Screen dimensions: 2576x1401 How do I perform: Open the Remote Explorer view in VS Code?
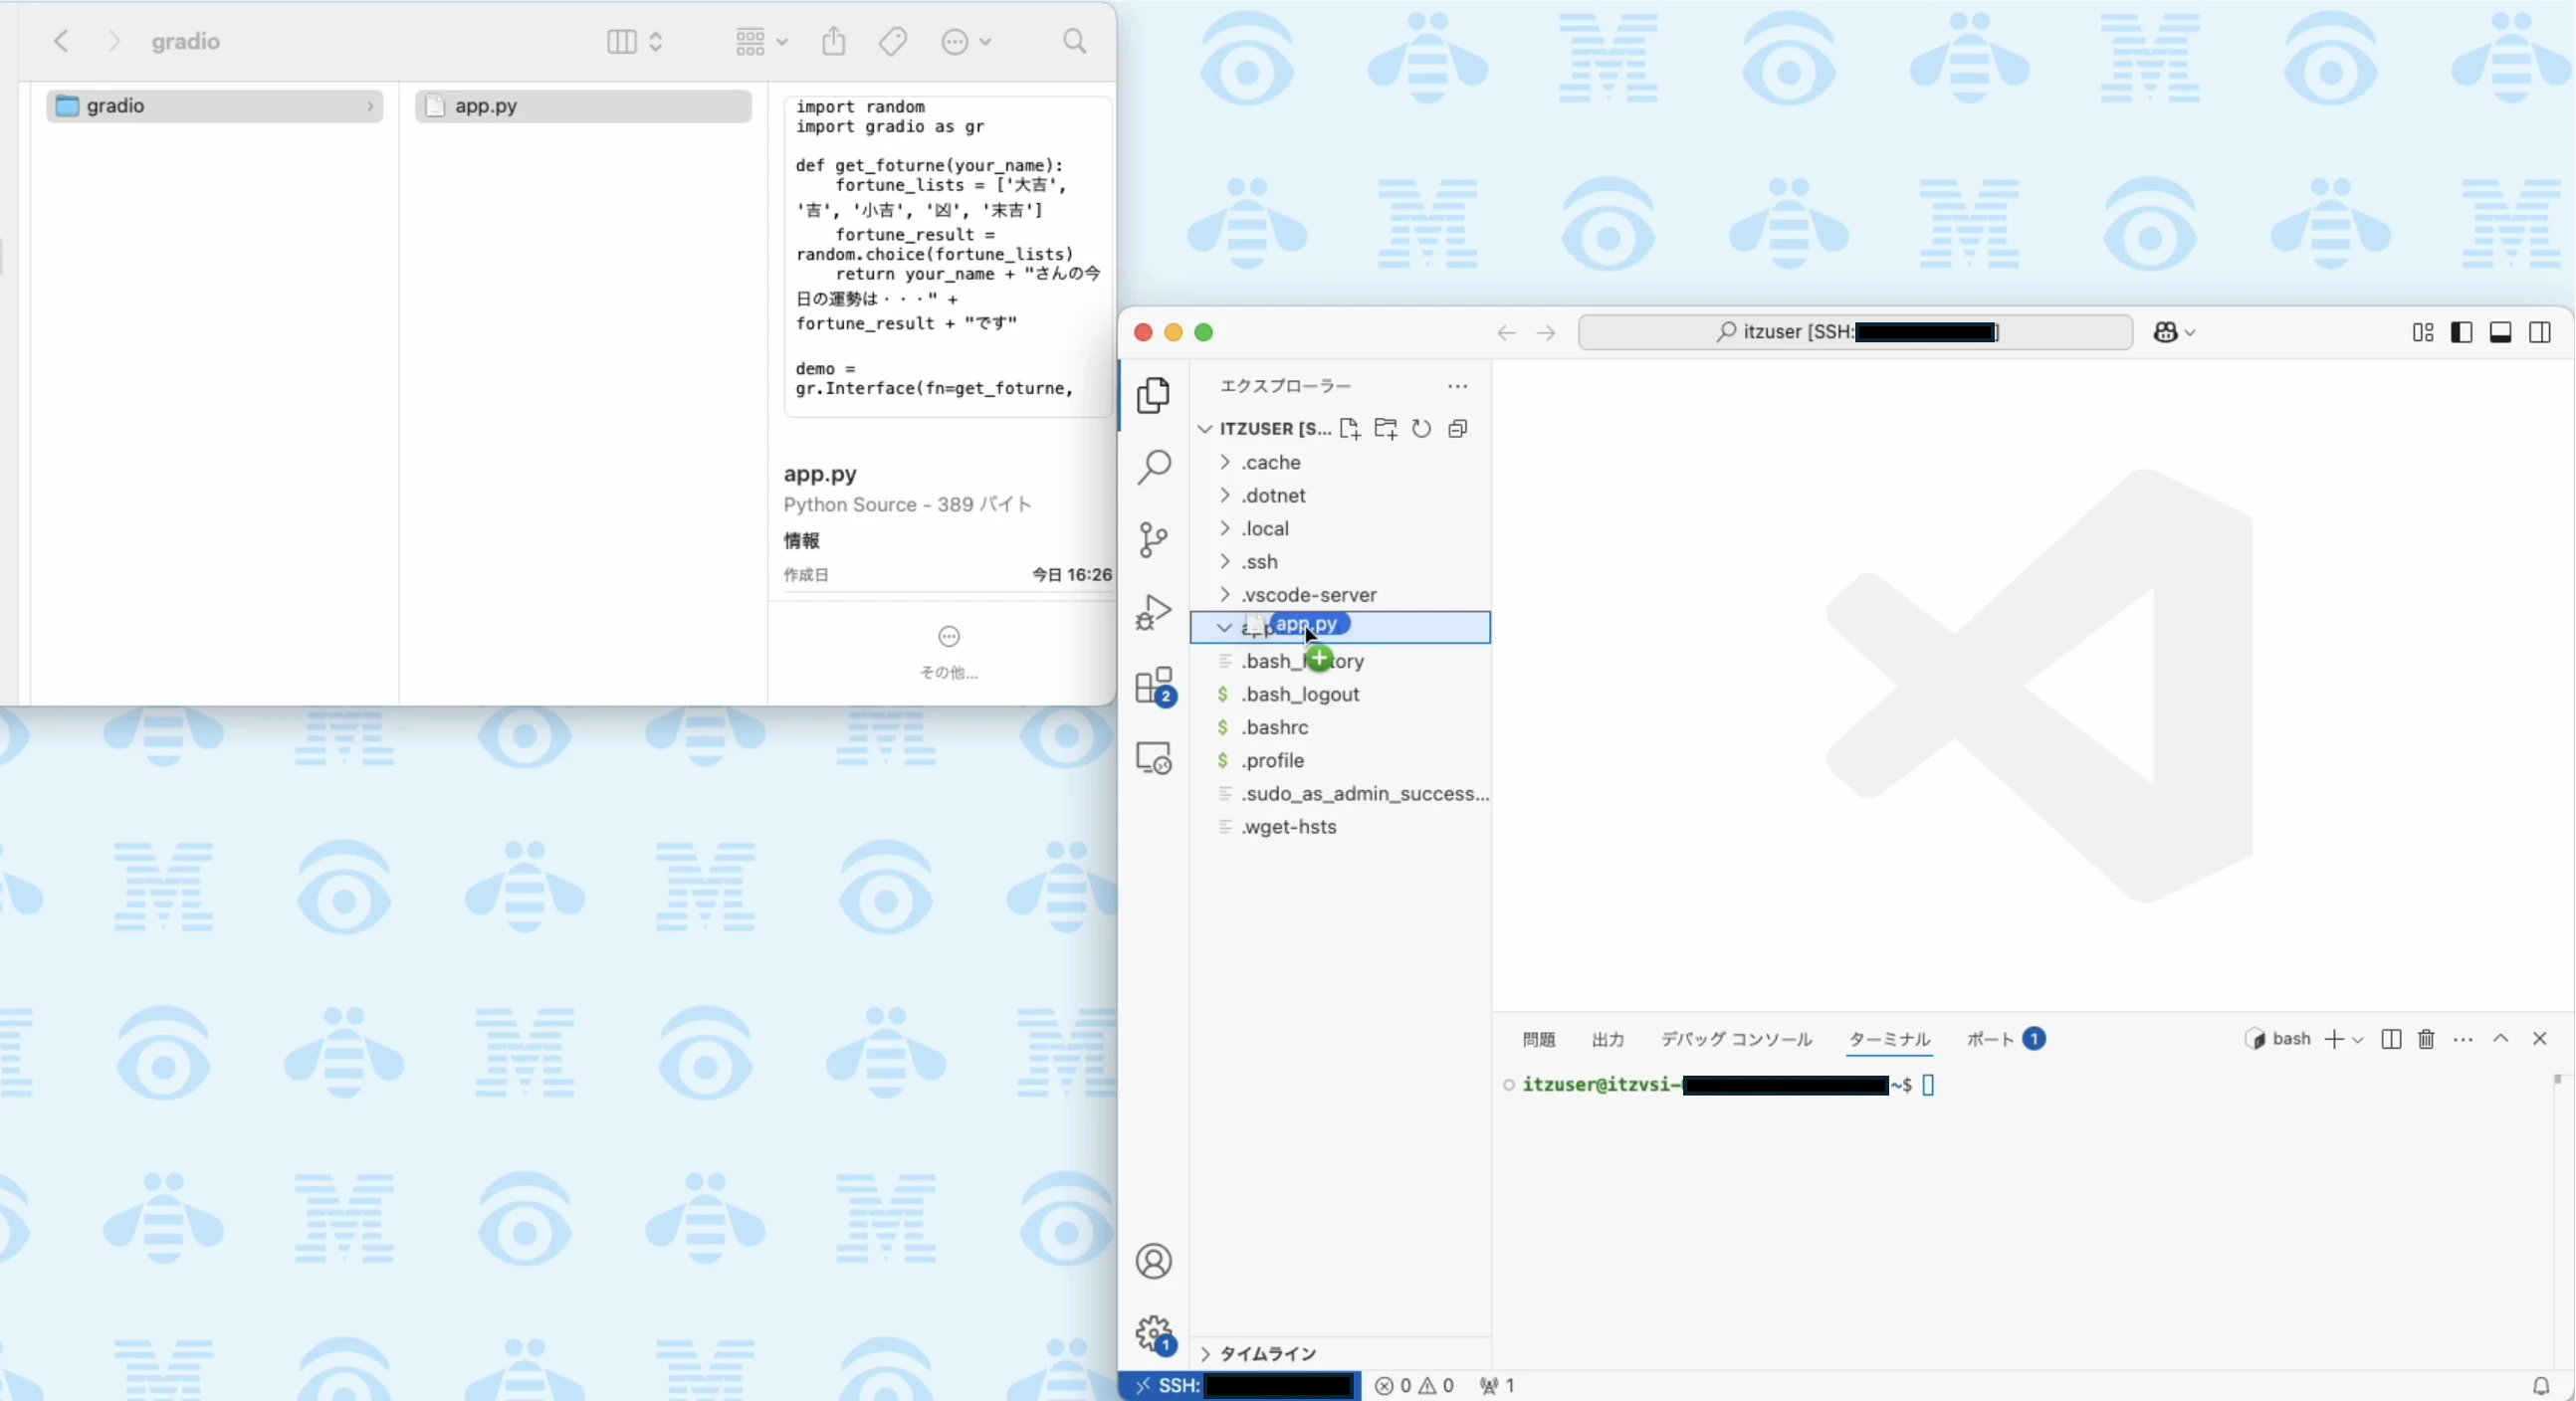1154,758
